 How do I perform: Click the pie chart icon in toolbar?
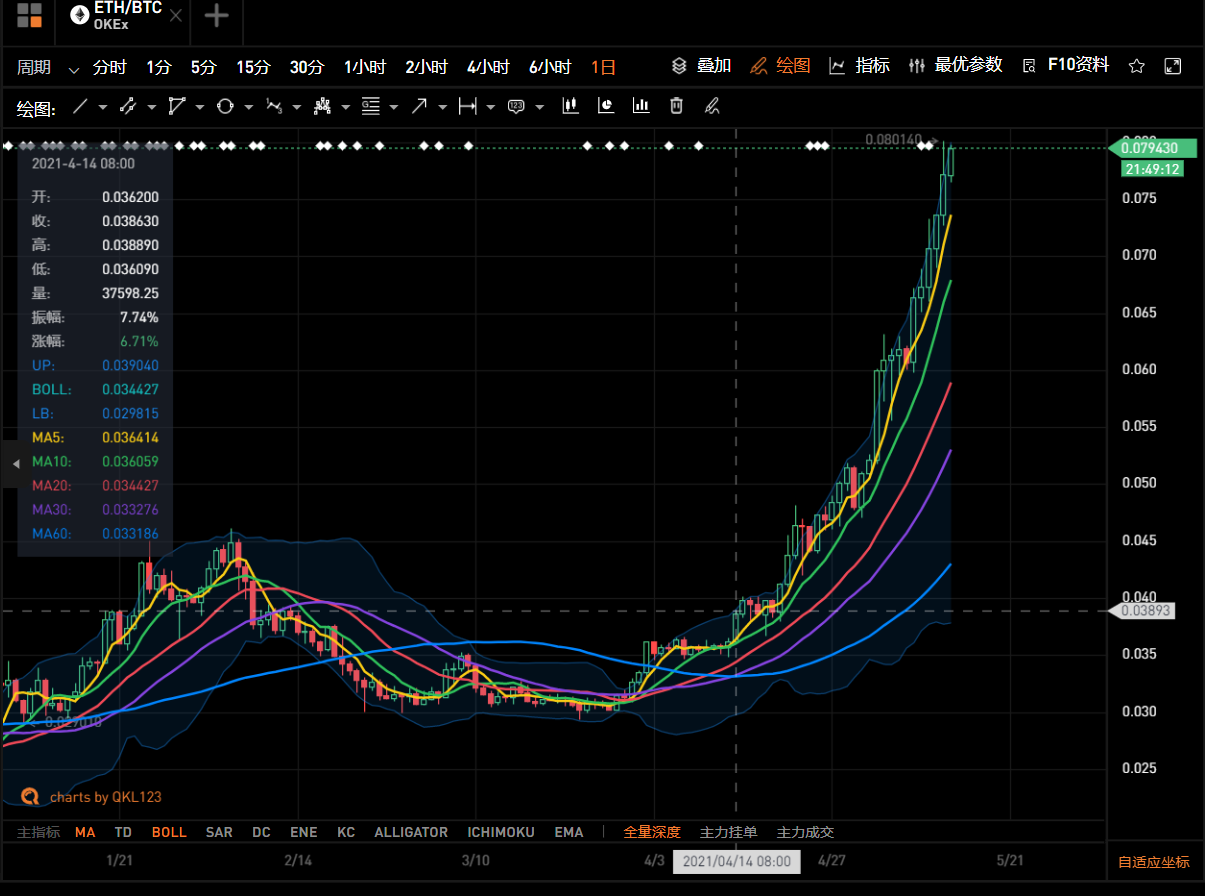pos(606,106)
